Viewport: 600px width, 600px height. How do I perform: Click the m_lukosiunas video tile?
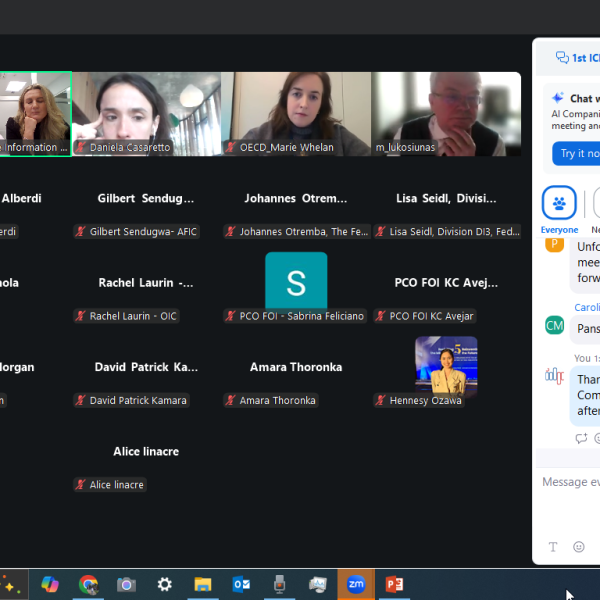pos(446,113)
